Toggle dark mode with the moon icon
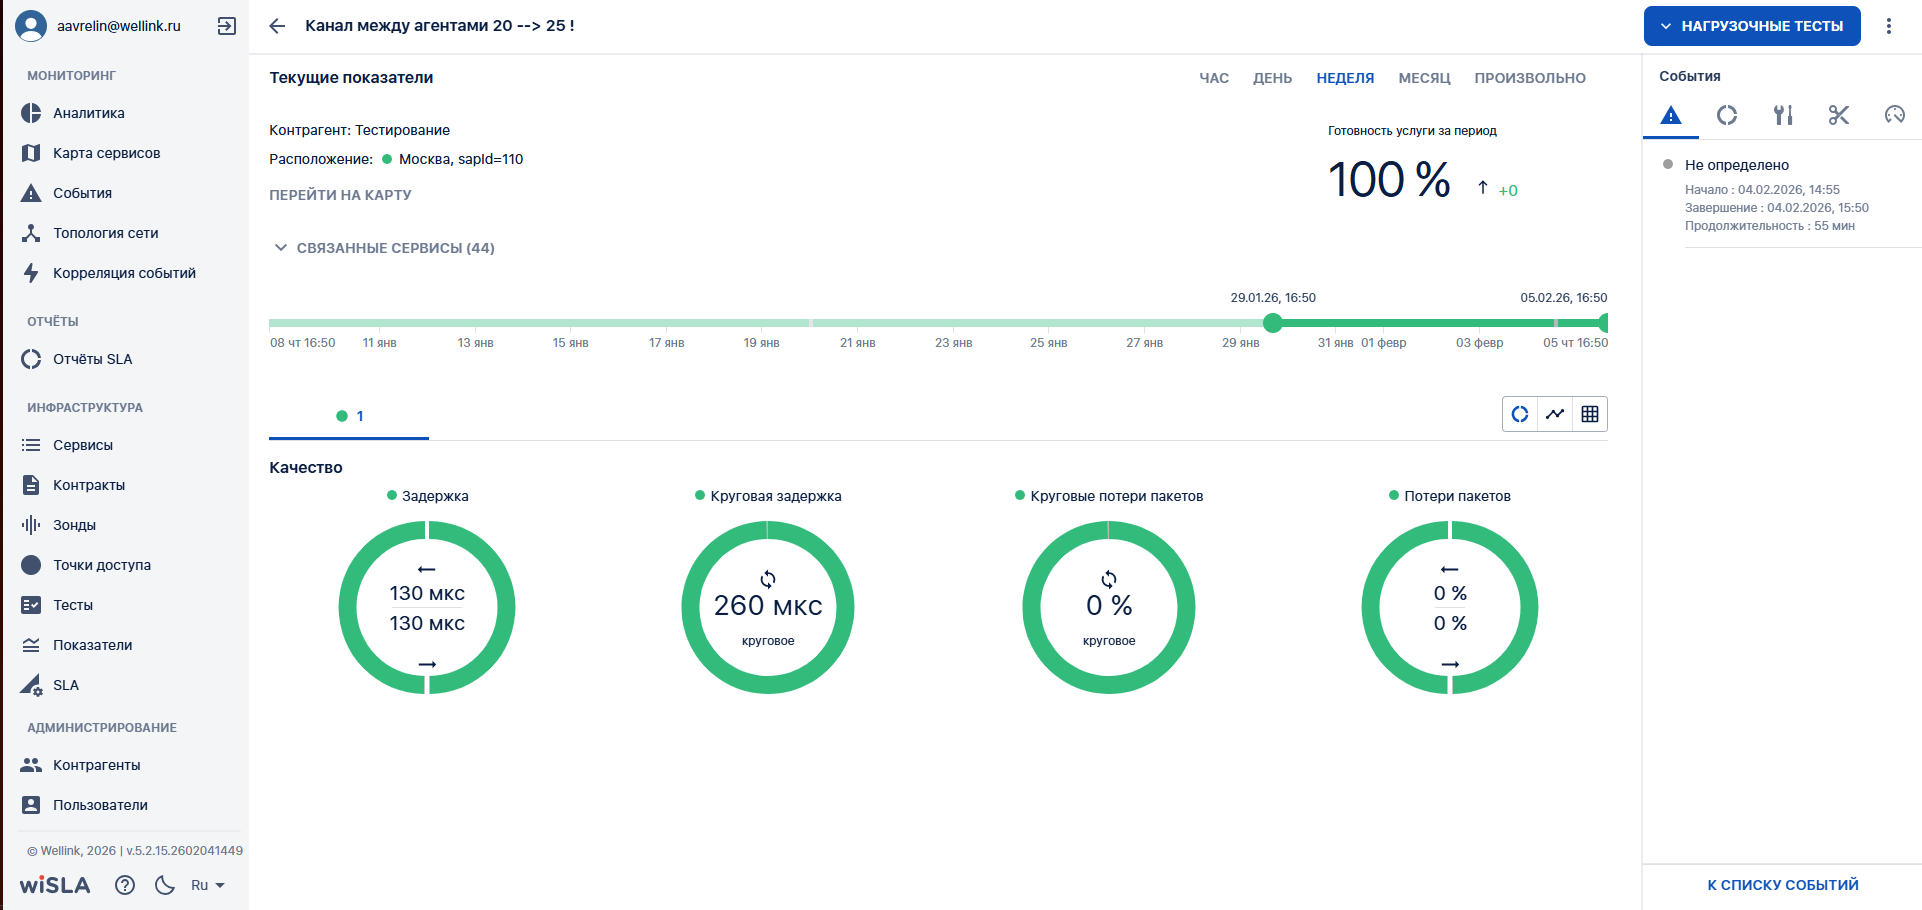Screen dimensions: 1922x910 (165, 885)
